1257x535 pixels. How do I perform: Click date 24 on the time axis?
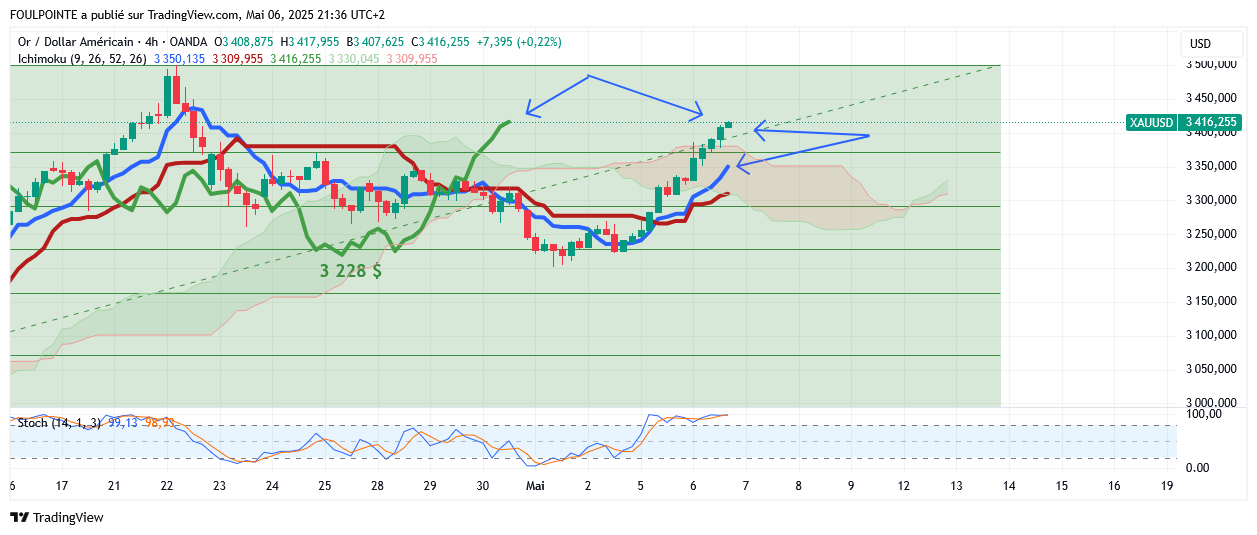[x=272, y=486]
